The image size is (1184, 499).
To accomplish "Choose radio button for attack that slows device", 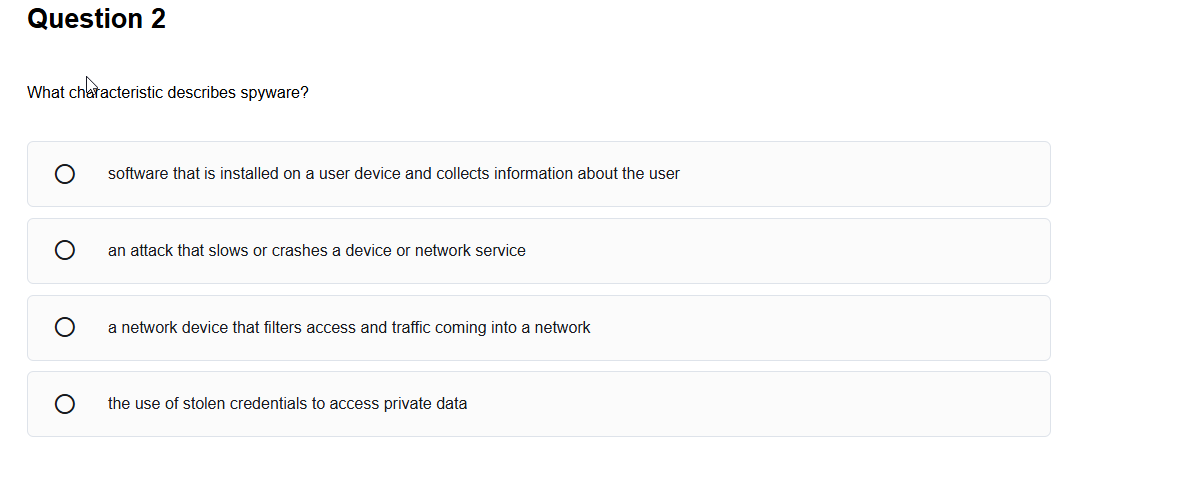I will (x=65, y=251).
